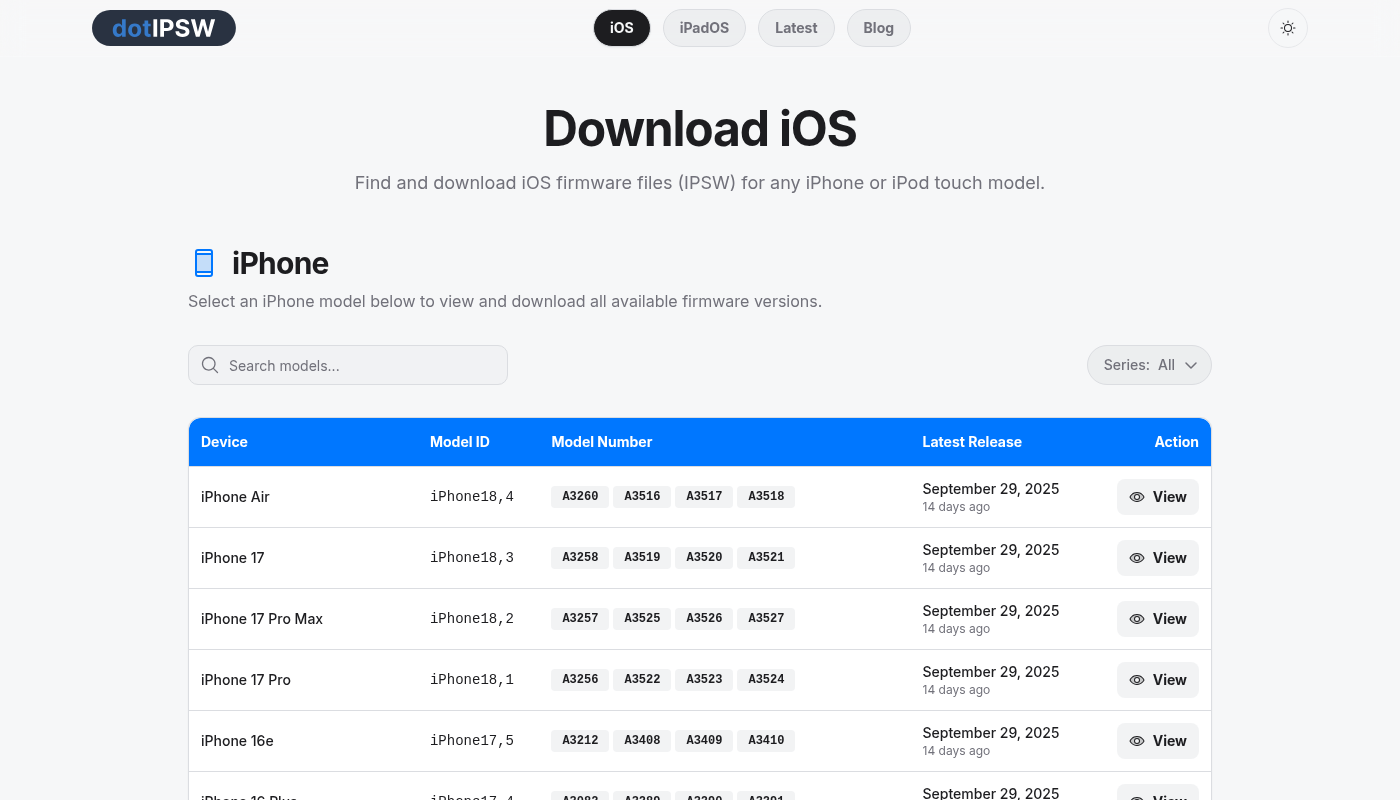The image size is (1400, 800).
Task: Toggle the light/dark theme sun icon
Action: [1287, 28]
